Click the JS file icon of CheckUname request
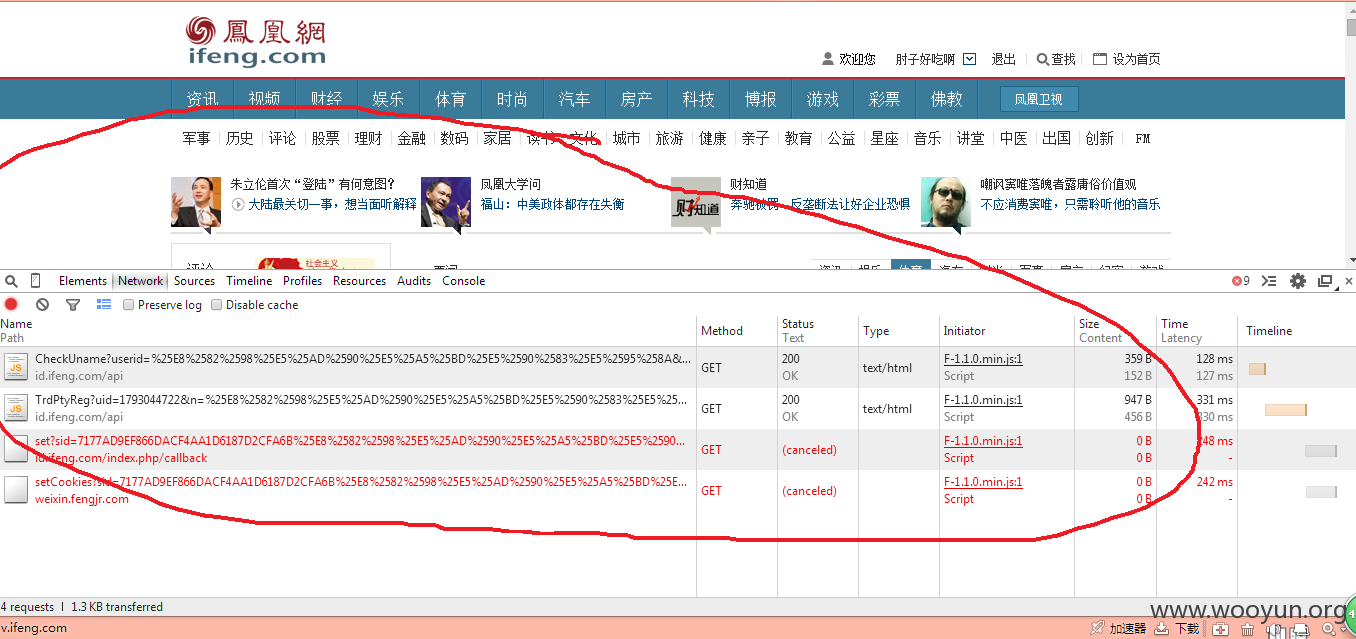This screenshot has height=639, width=1356. pos(15,367)
